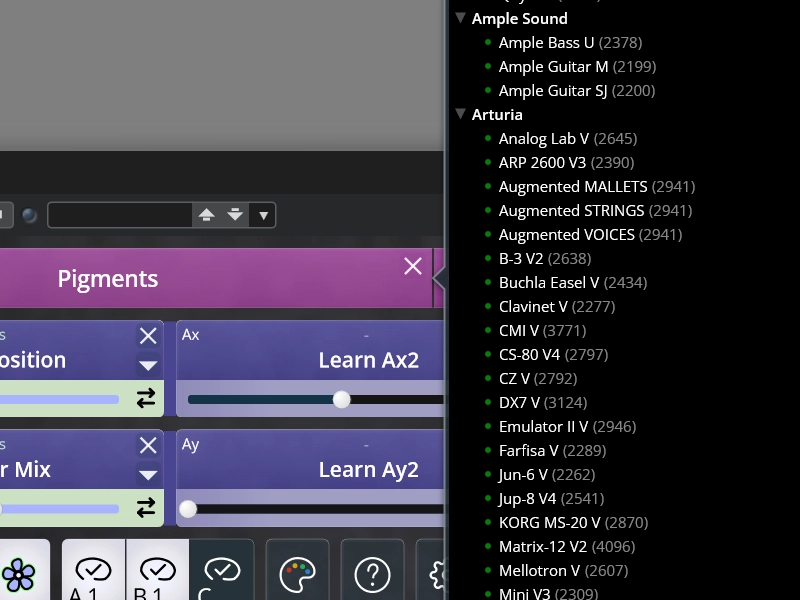
Task: Remove the 'osition' parameter mapping
Action: coord(148,336)
